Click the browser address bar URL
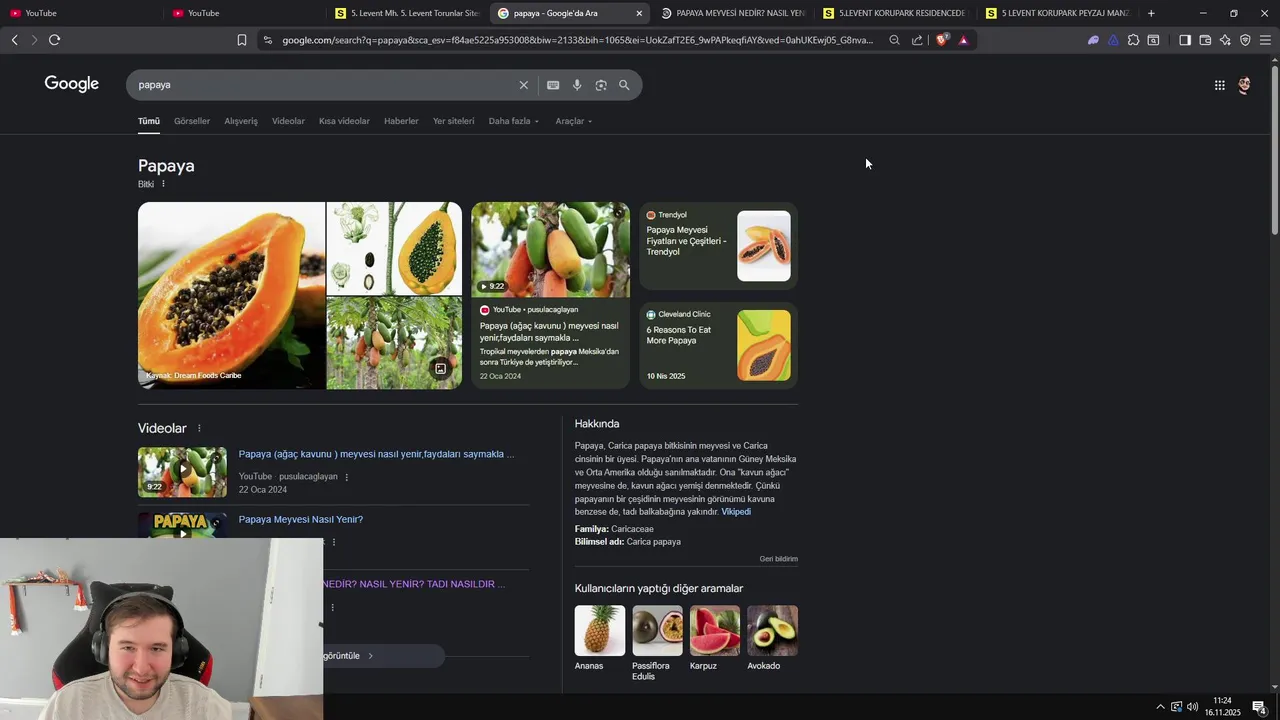1280x720 pixels. [577, 40]
